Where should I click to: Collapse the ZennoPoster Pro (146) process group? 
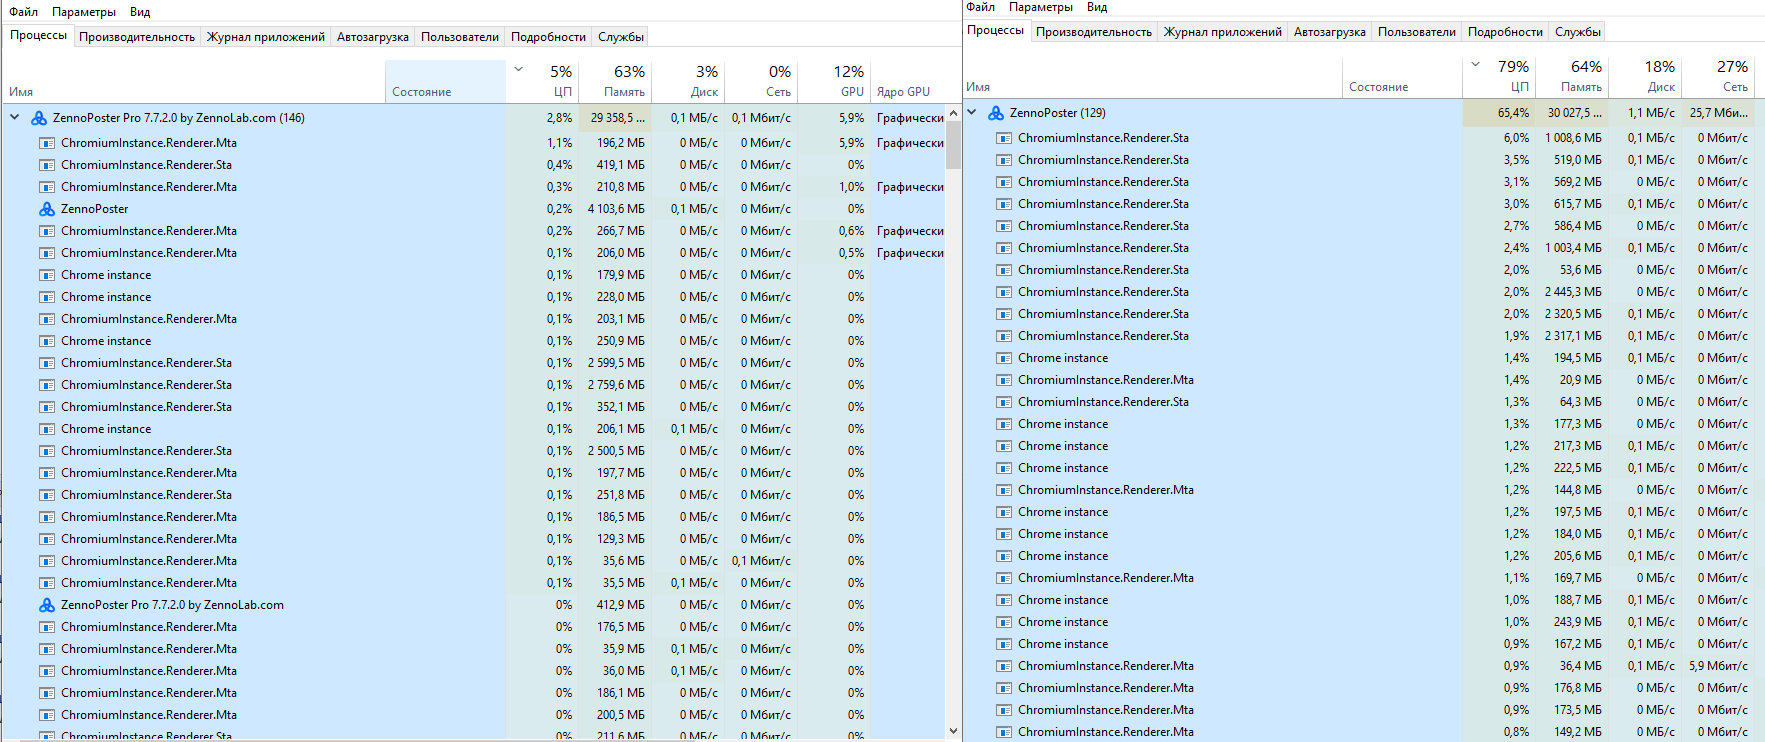[15, 118]
